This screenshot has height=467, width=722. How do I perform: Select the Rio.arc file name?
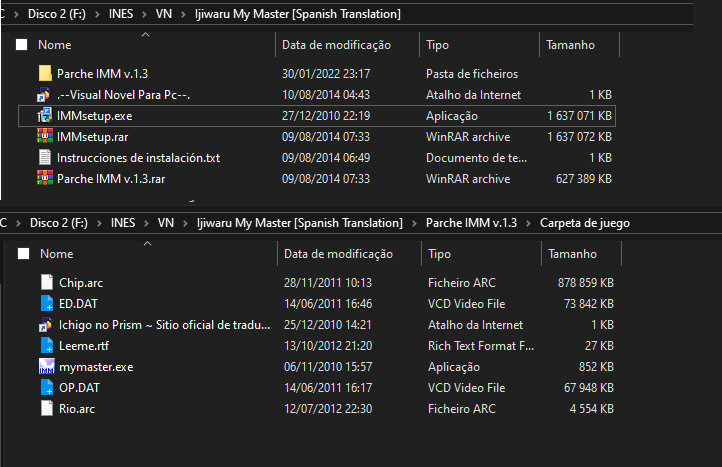[x=77, y=409]
